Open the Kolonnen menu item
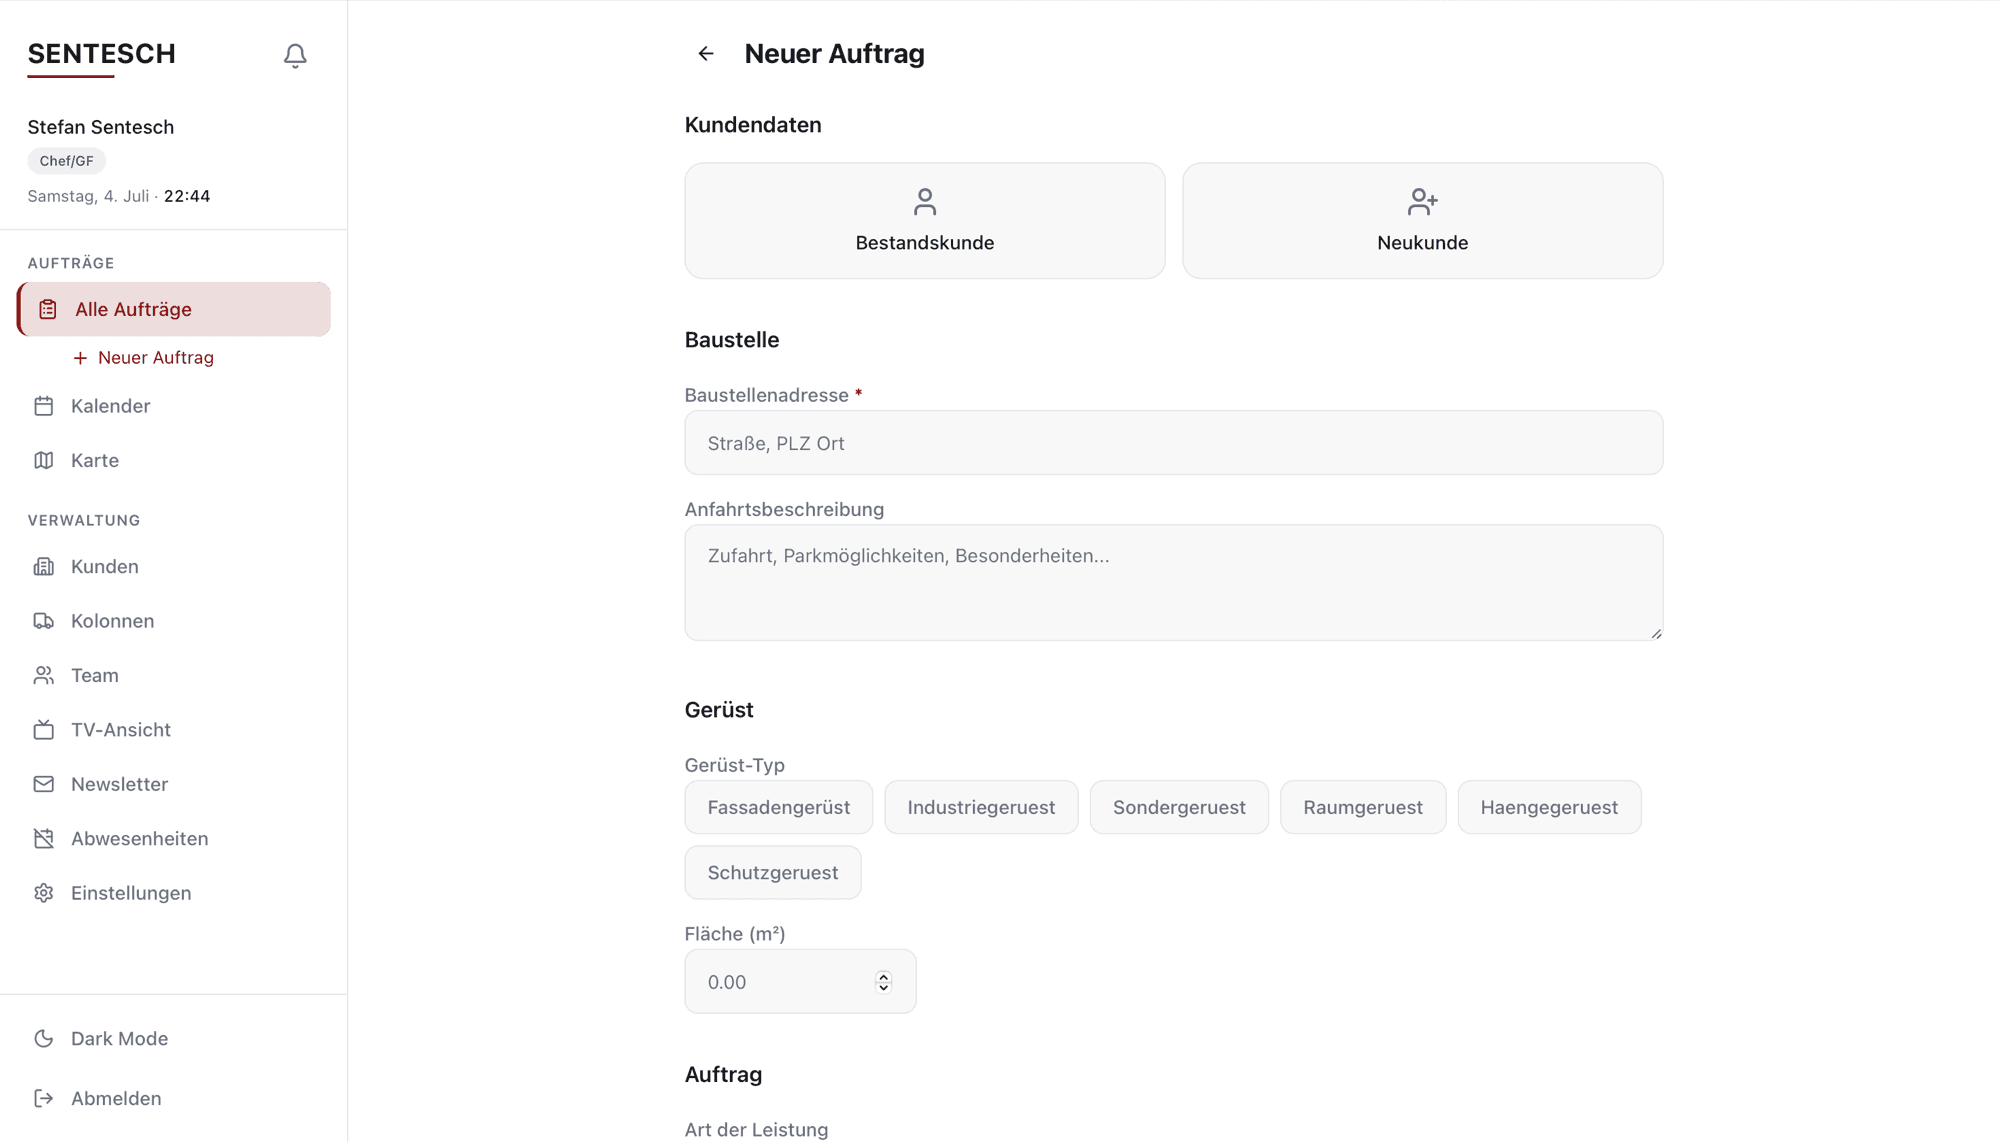 tap(174, 621)
